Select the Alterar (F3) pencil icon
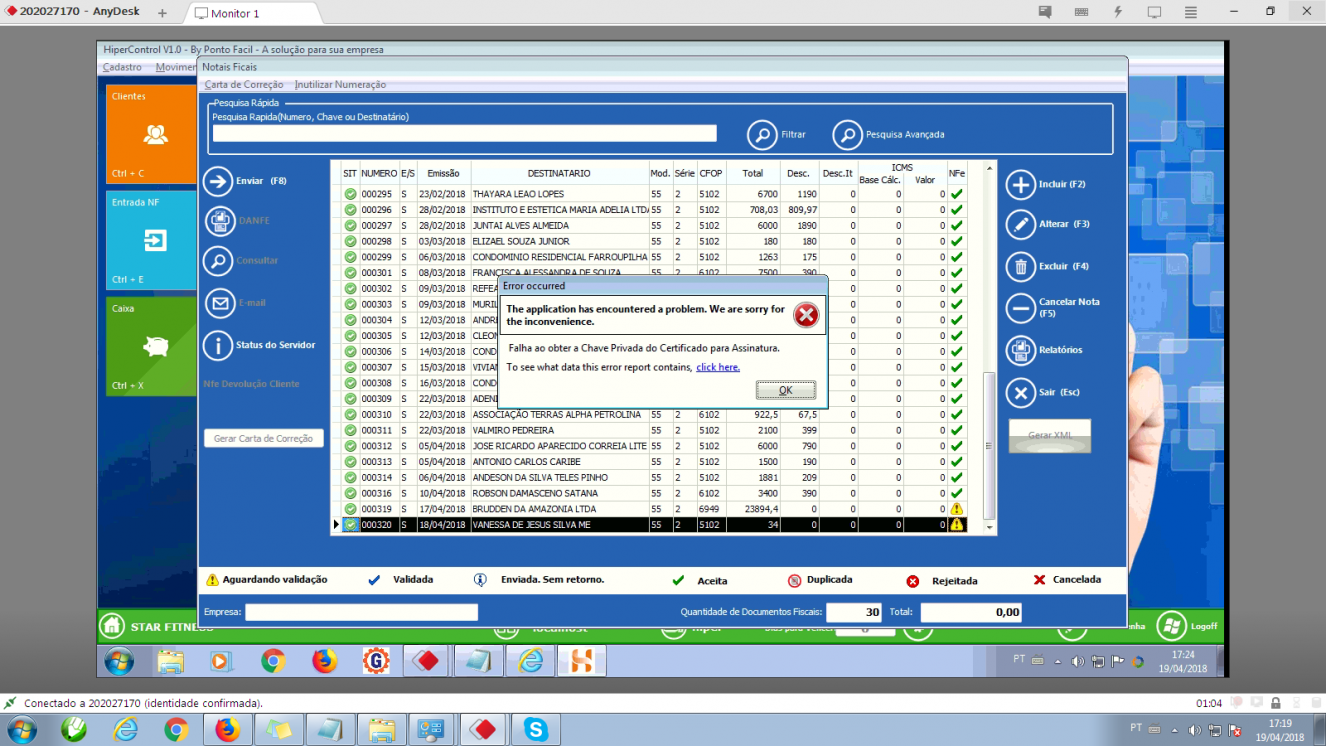The image size is (1326, 746). click(x=1020, y=225)
